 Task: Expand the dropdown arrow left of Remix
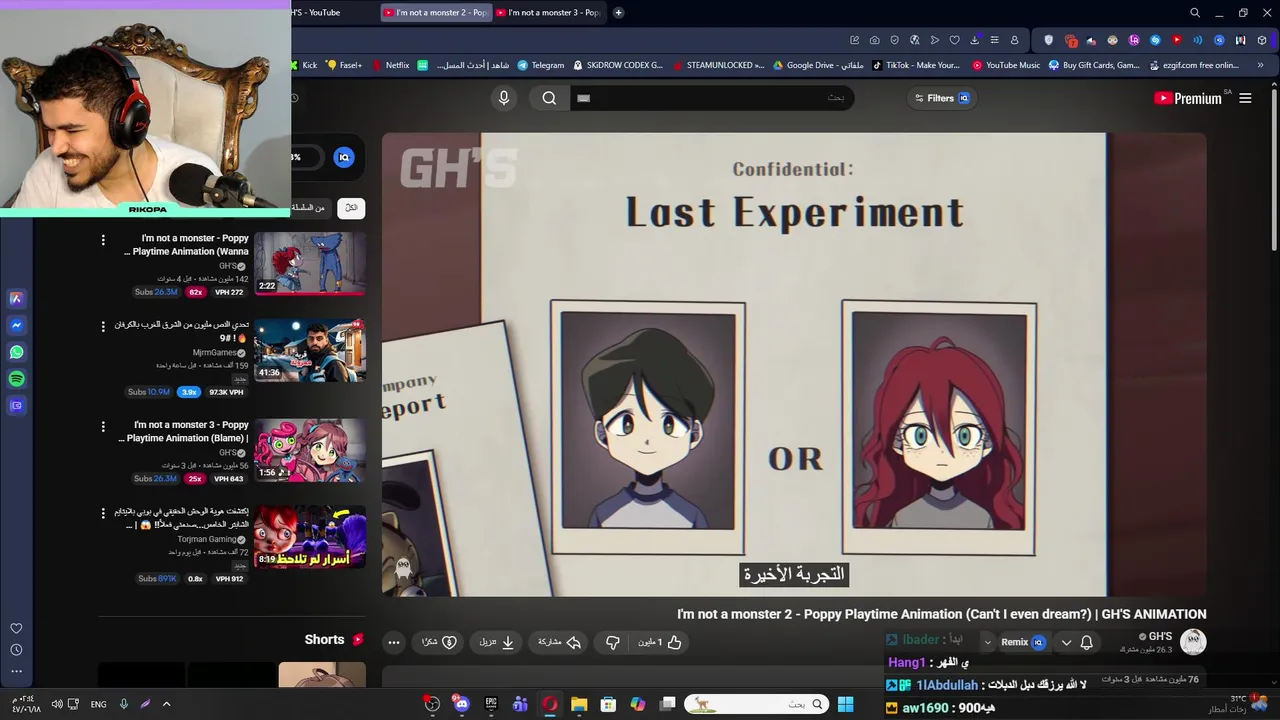click(x=987, y=642)
